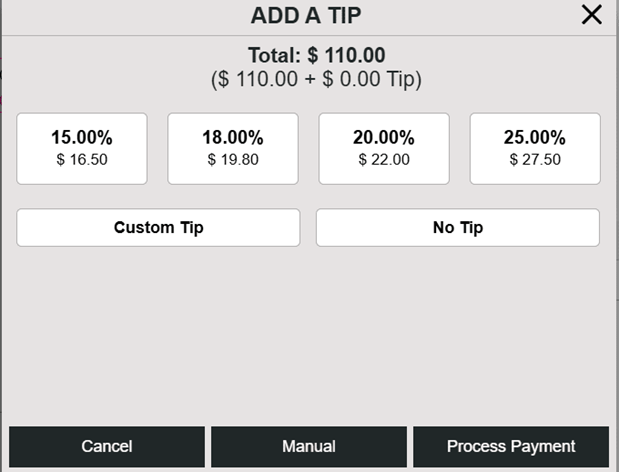619x472 pixels.
Task: Add a $19.80 tip
Action: point(233,159)
